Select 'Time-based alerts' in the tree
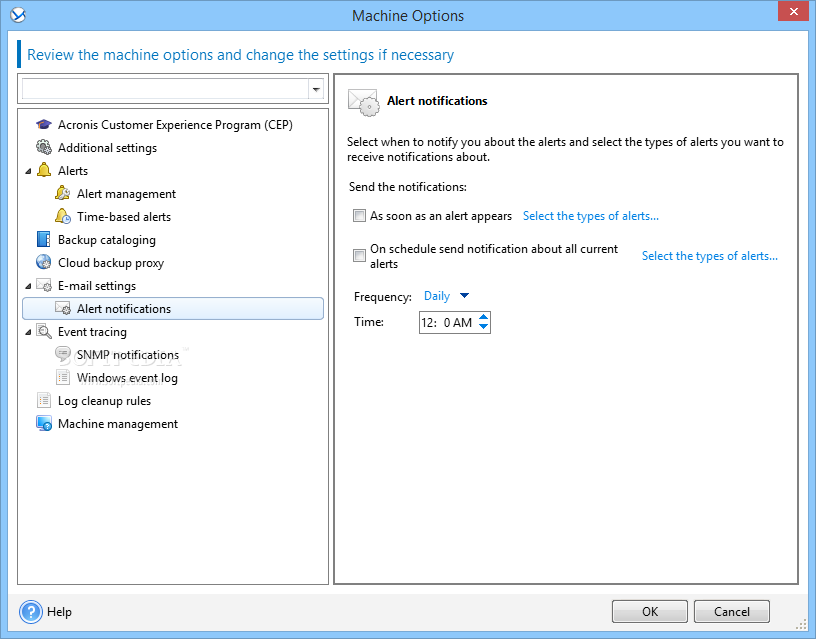The width and height of the screenshot is (816, 639). pos(124,216)
